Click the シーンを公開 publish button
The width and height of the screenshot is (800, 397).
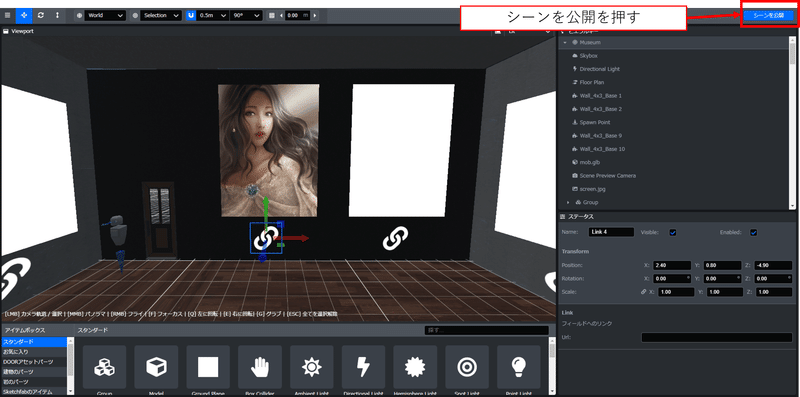point(768,15)
